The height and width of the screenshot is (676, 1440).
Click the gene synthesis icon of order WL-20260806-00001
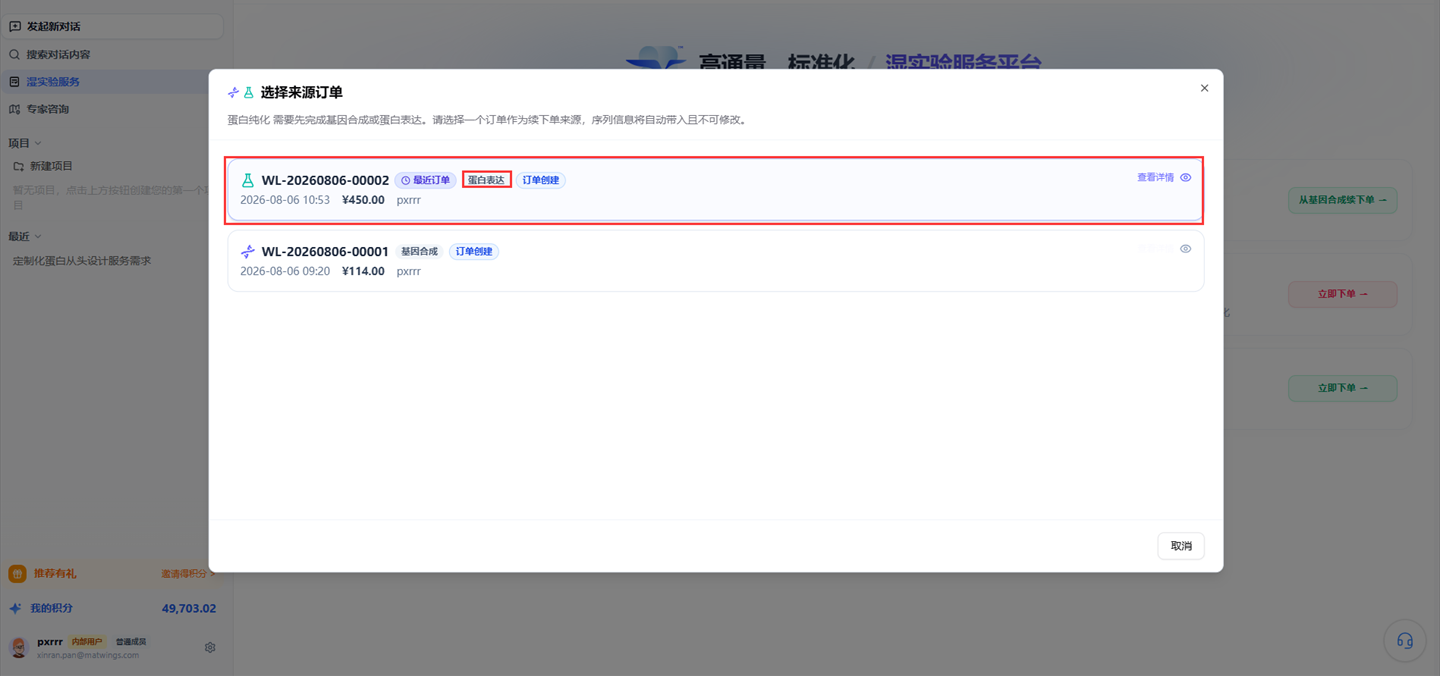(x=248, y=251)
